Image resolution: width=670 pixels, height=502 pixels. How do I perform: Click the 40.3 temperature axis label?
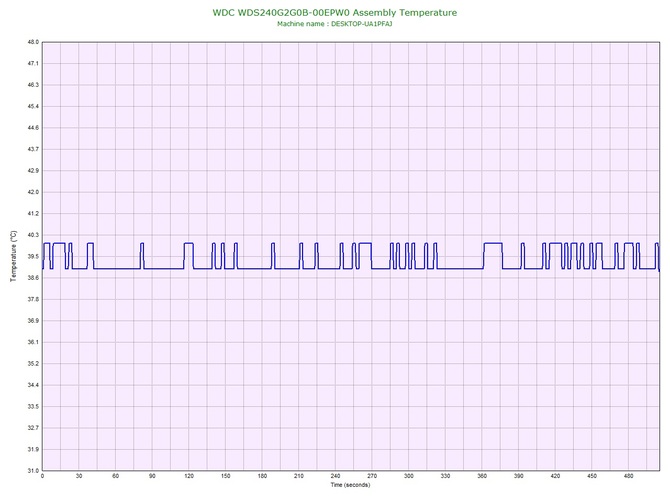33,235
